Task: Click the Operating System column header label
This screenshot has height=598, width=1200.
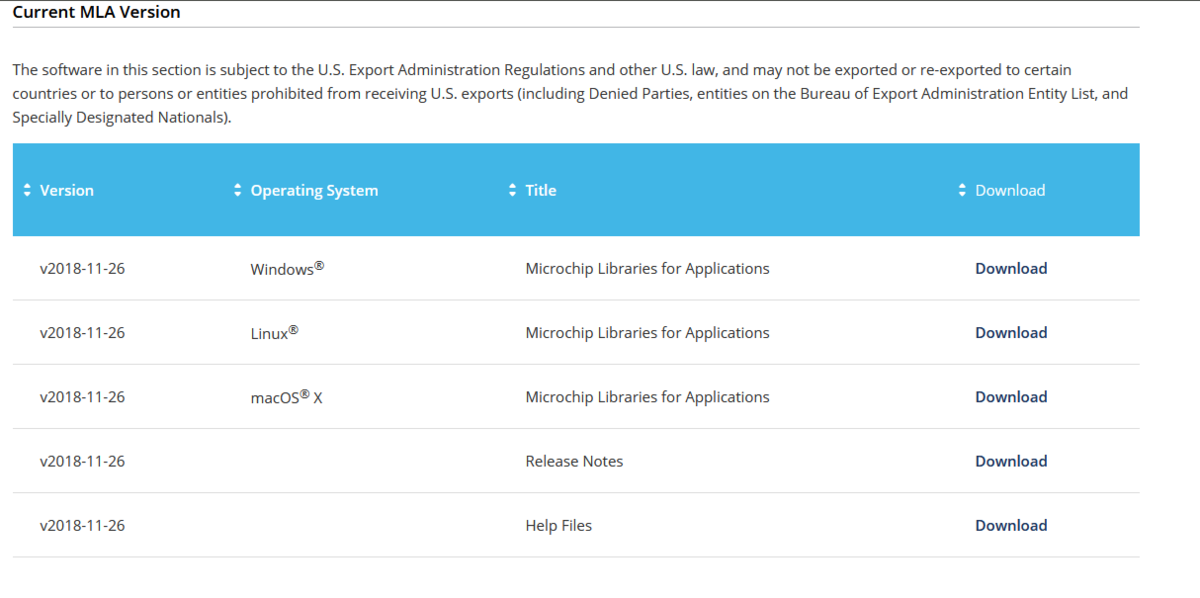Action: click(x=314, y=190)
